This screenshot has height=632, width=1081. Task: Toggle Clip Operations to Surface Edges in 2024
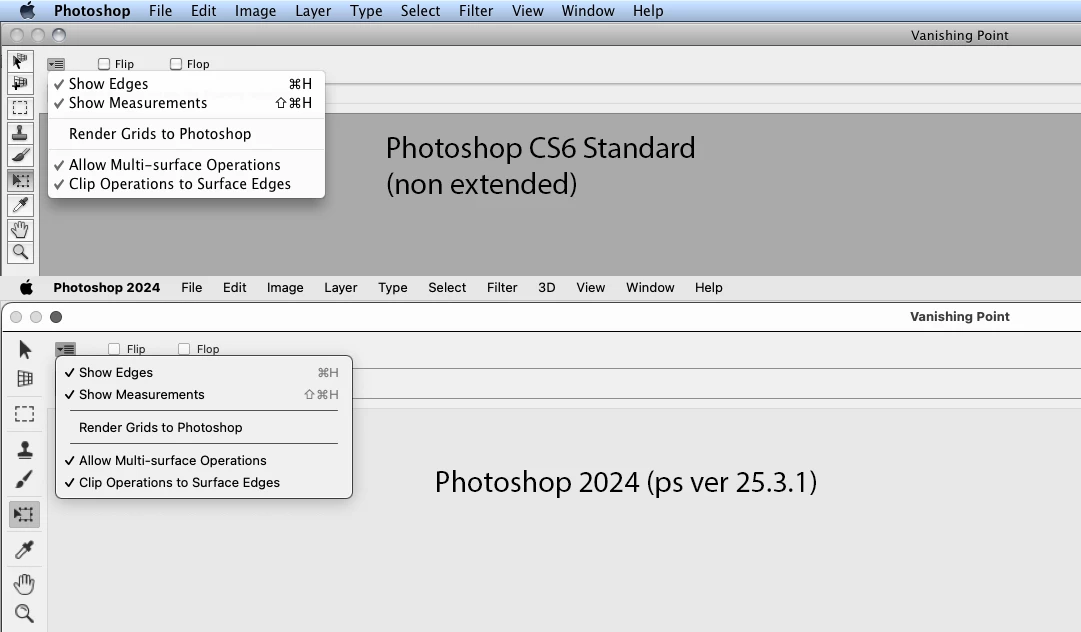coord(204,482)
